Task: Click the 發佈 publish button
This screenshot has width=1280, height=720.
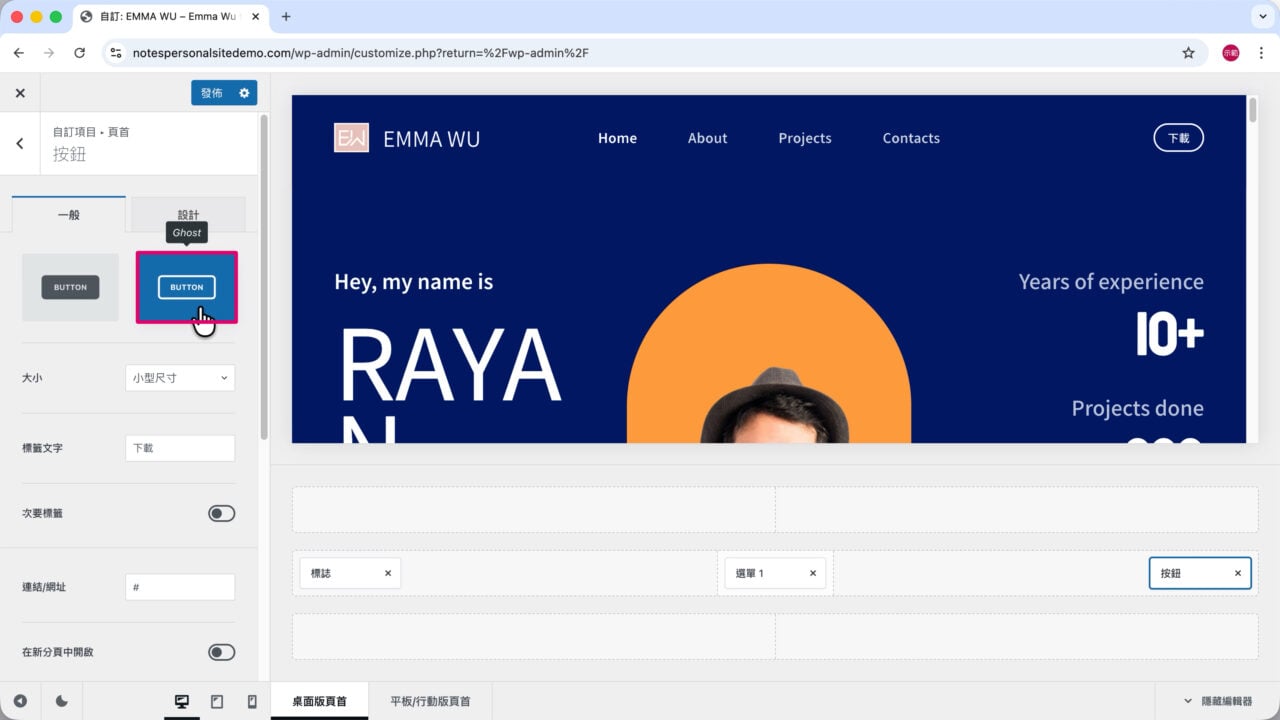Action: tap(212, 93)
